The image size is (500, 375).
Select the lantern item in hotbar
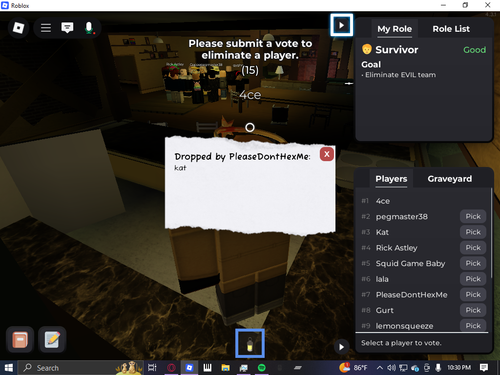click(250, 344)
